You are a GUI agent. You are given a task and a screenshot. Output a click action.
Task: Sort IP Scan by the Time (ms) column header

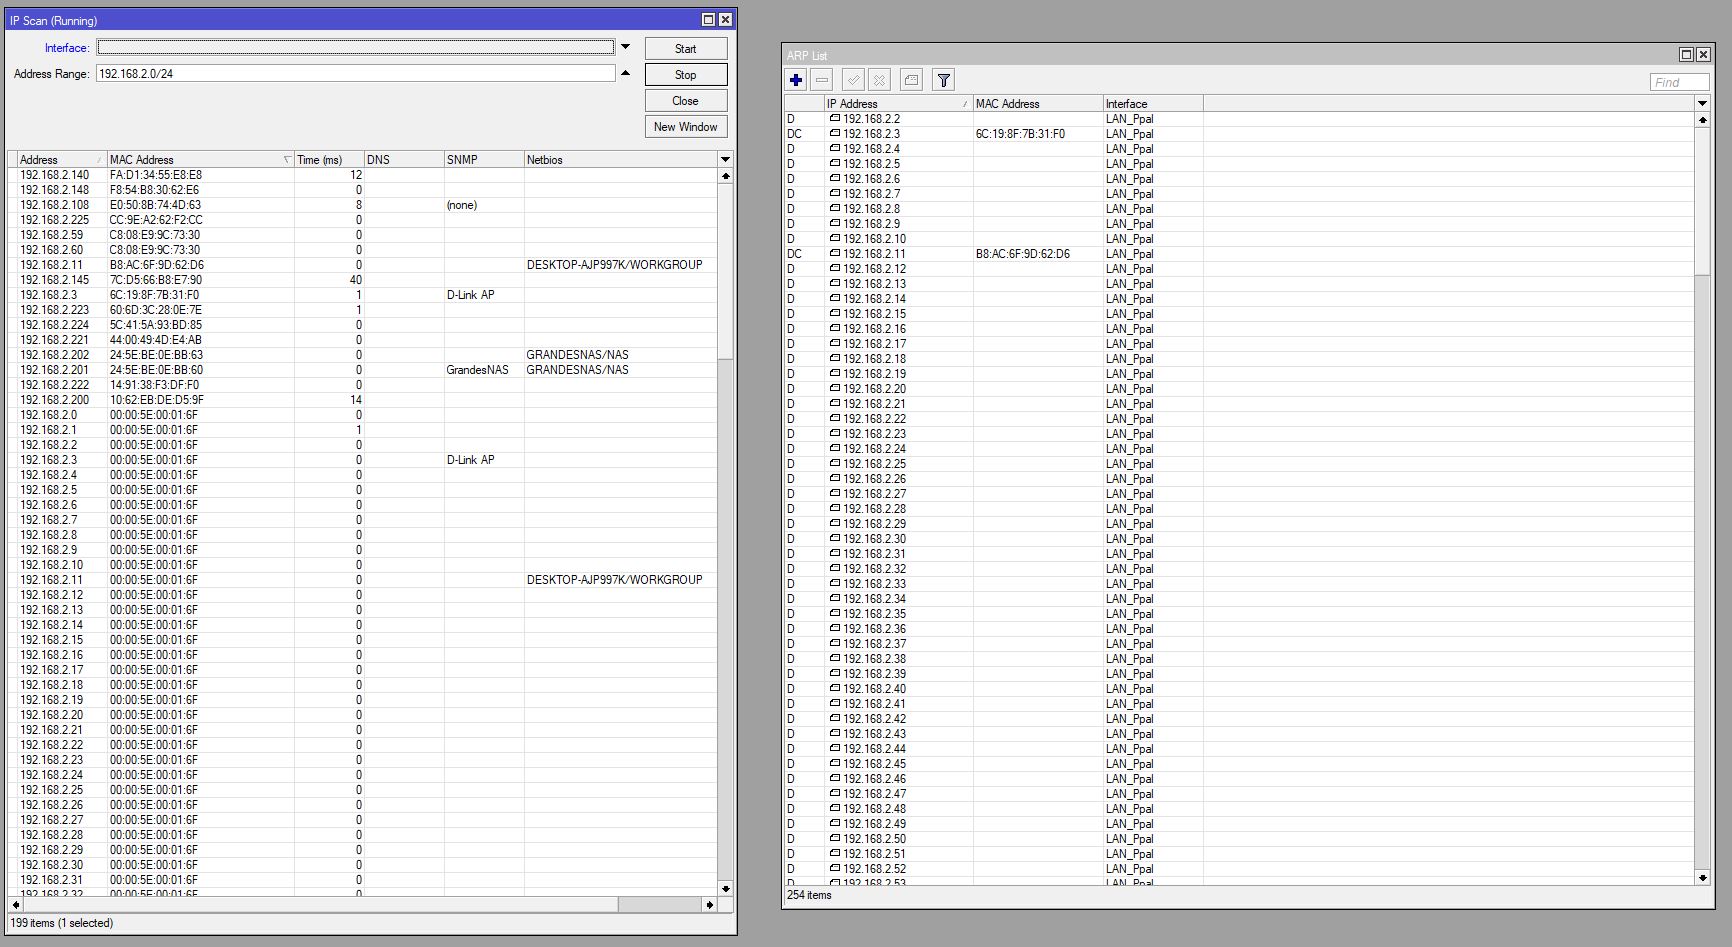(329, 160)
